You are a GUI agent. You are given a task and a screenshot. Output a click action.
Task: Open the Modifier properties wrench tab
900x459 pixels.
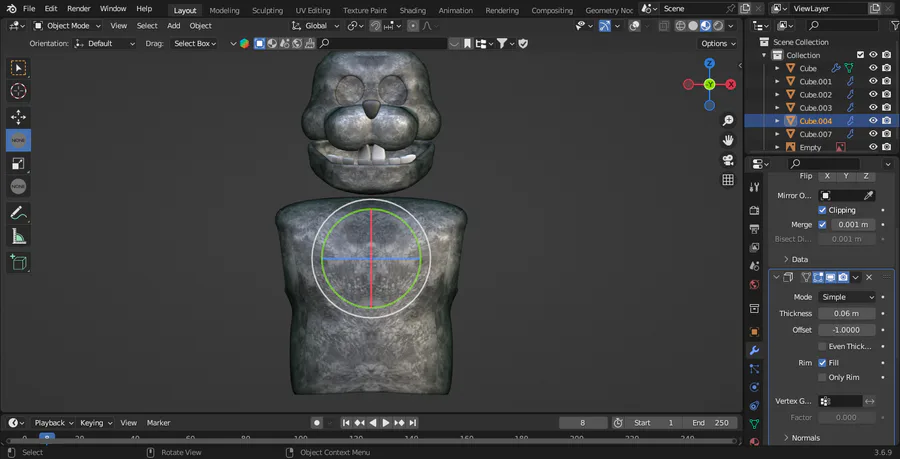coord(754,351)
